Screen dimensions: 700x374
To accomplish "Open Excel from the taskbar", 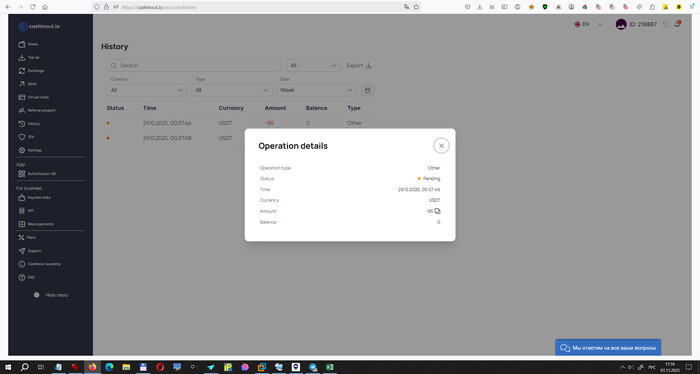I will 329,367.
